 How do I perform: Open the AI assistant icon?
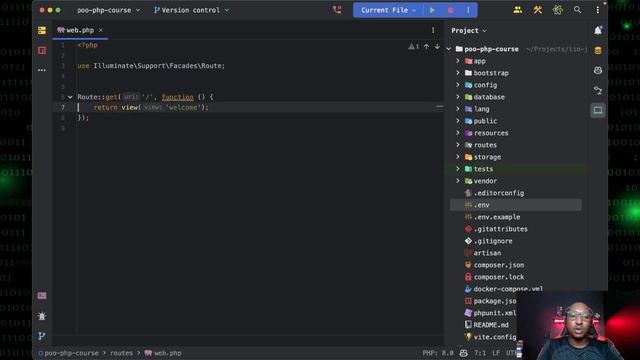pyautogui.click(x=558, y=10)
